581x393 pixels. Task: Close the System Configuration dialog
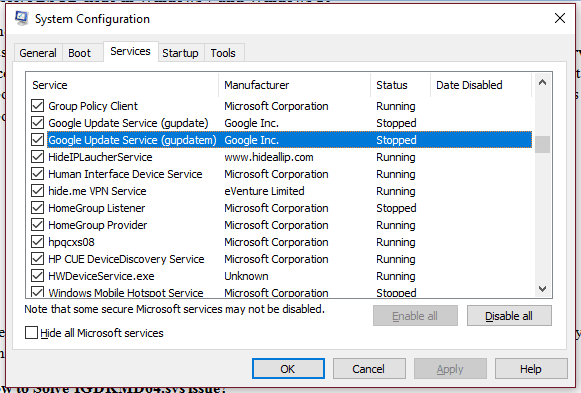point(560,18)
